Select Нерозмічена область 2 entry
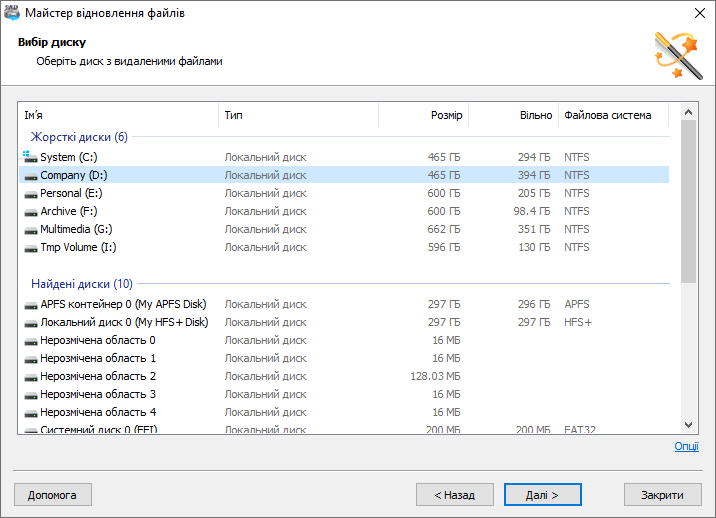This screenshot has width=716, height=518. pos(98,376)
